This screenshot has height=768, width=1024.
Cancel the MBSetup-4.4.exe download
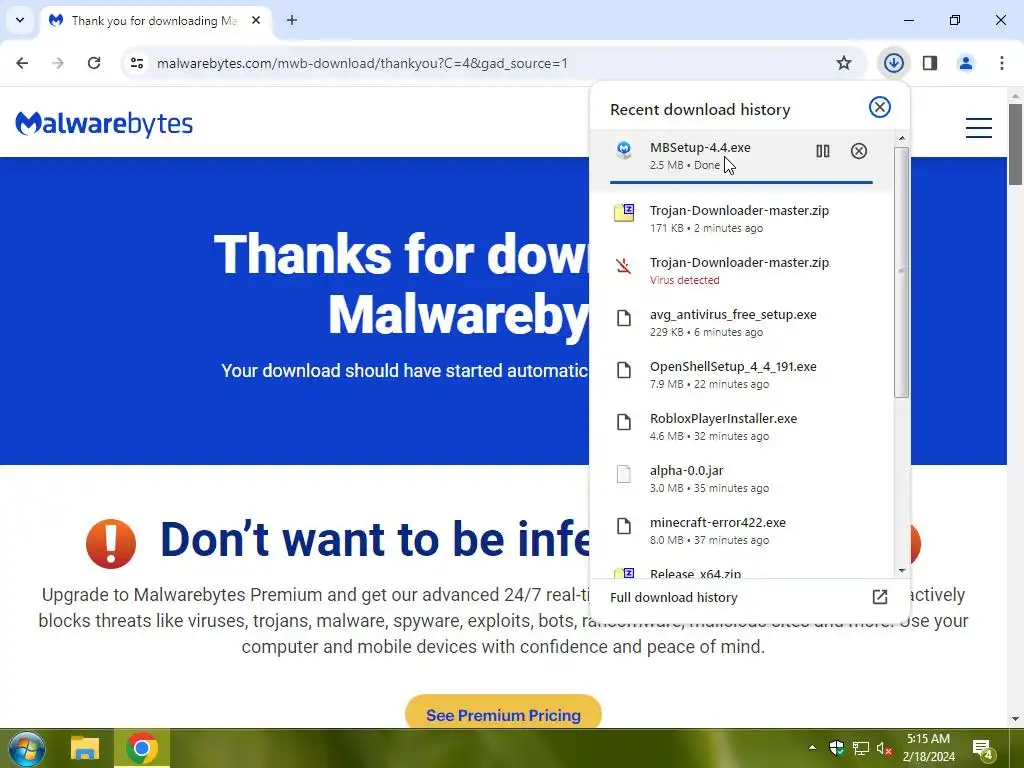859,151
